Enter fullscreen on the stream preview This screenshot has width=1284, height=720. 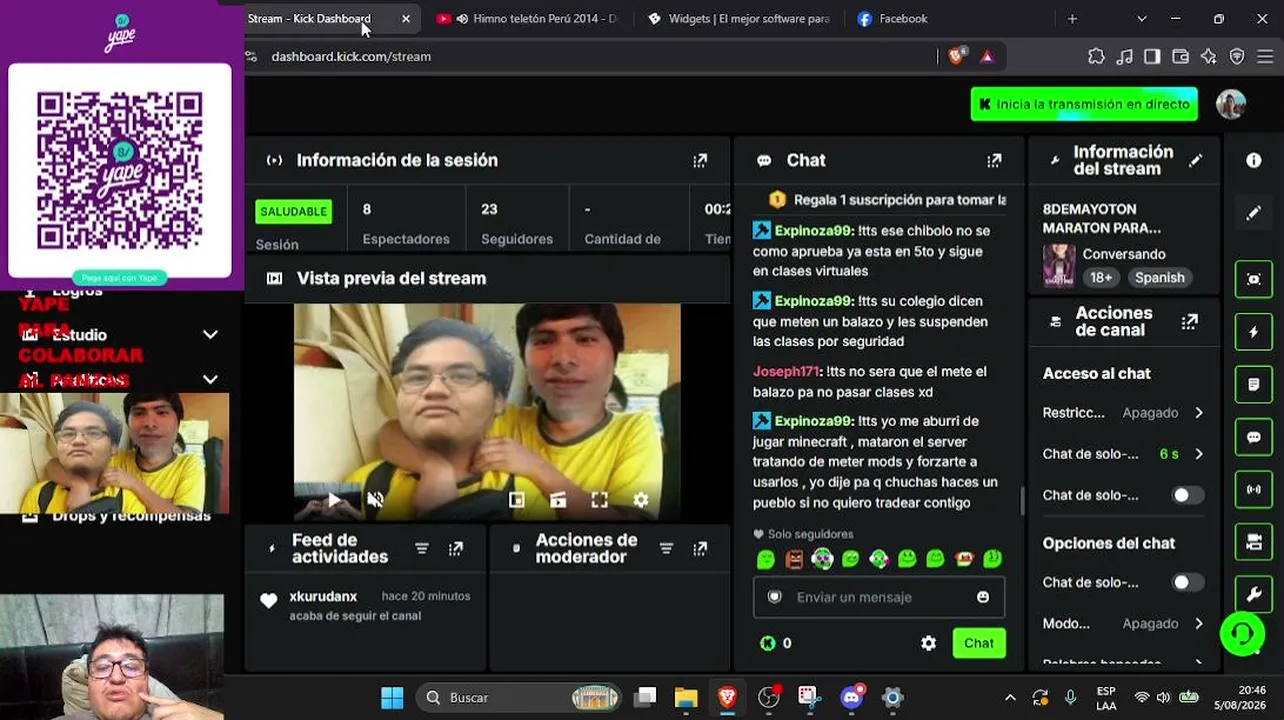[x=599, y=500]
